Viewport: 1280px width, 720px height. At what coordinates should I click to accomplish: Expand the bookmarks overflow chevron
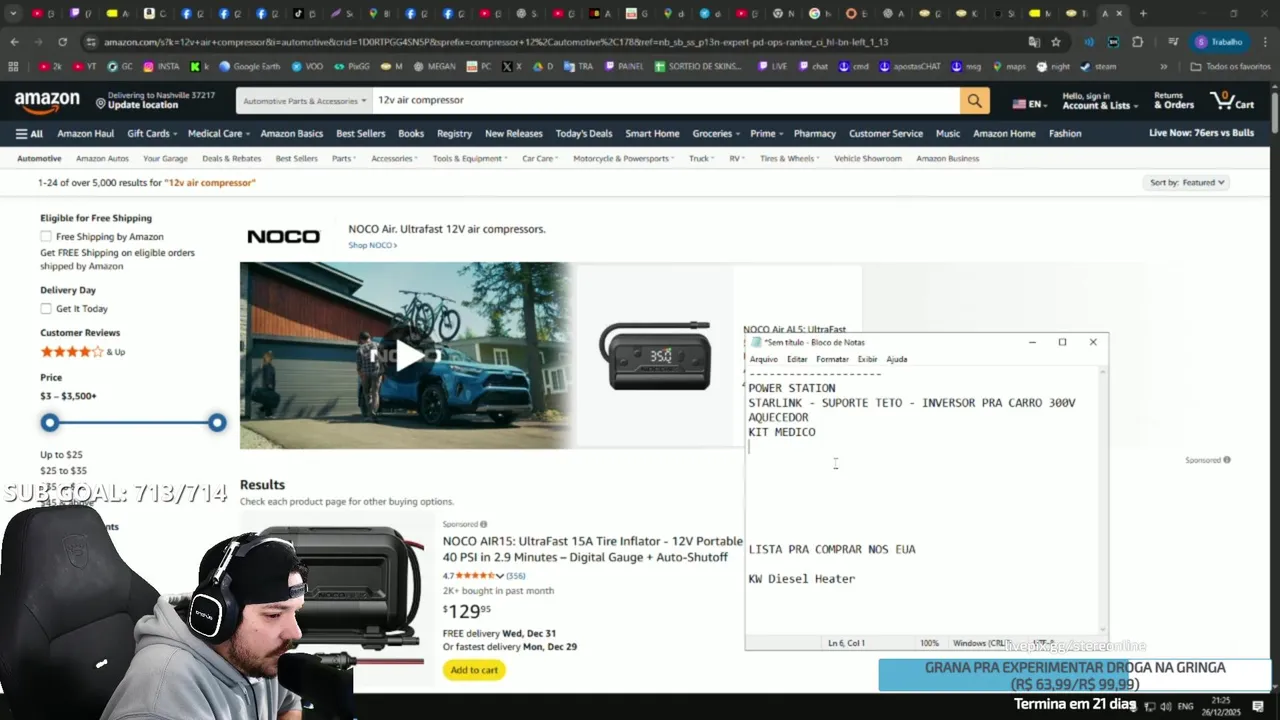click(1163, 66)
